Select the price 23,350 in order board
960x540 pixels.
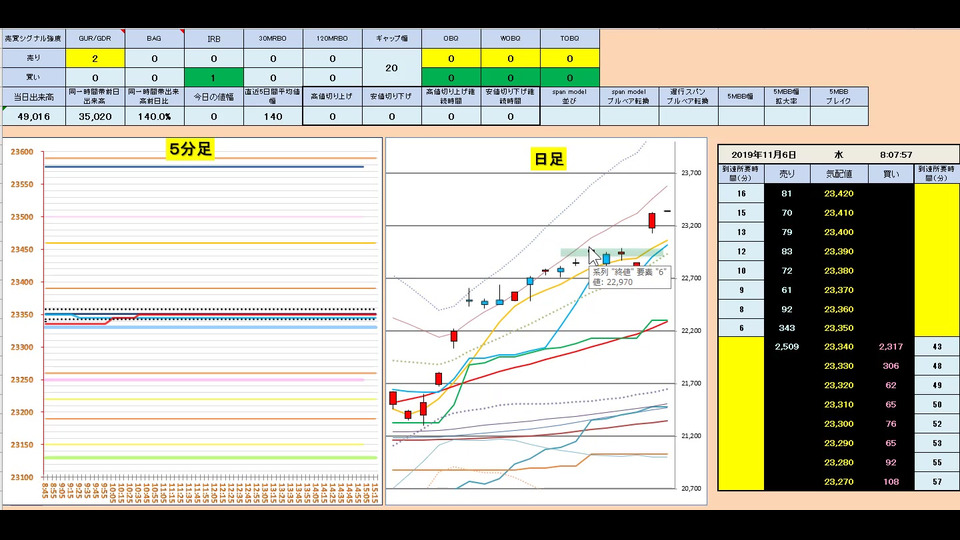839,328
